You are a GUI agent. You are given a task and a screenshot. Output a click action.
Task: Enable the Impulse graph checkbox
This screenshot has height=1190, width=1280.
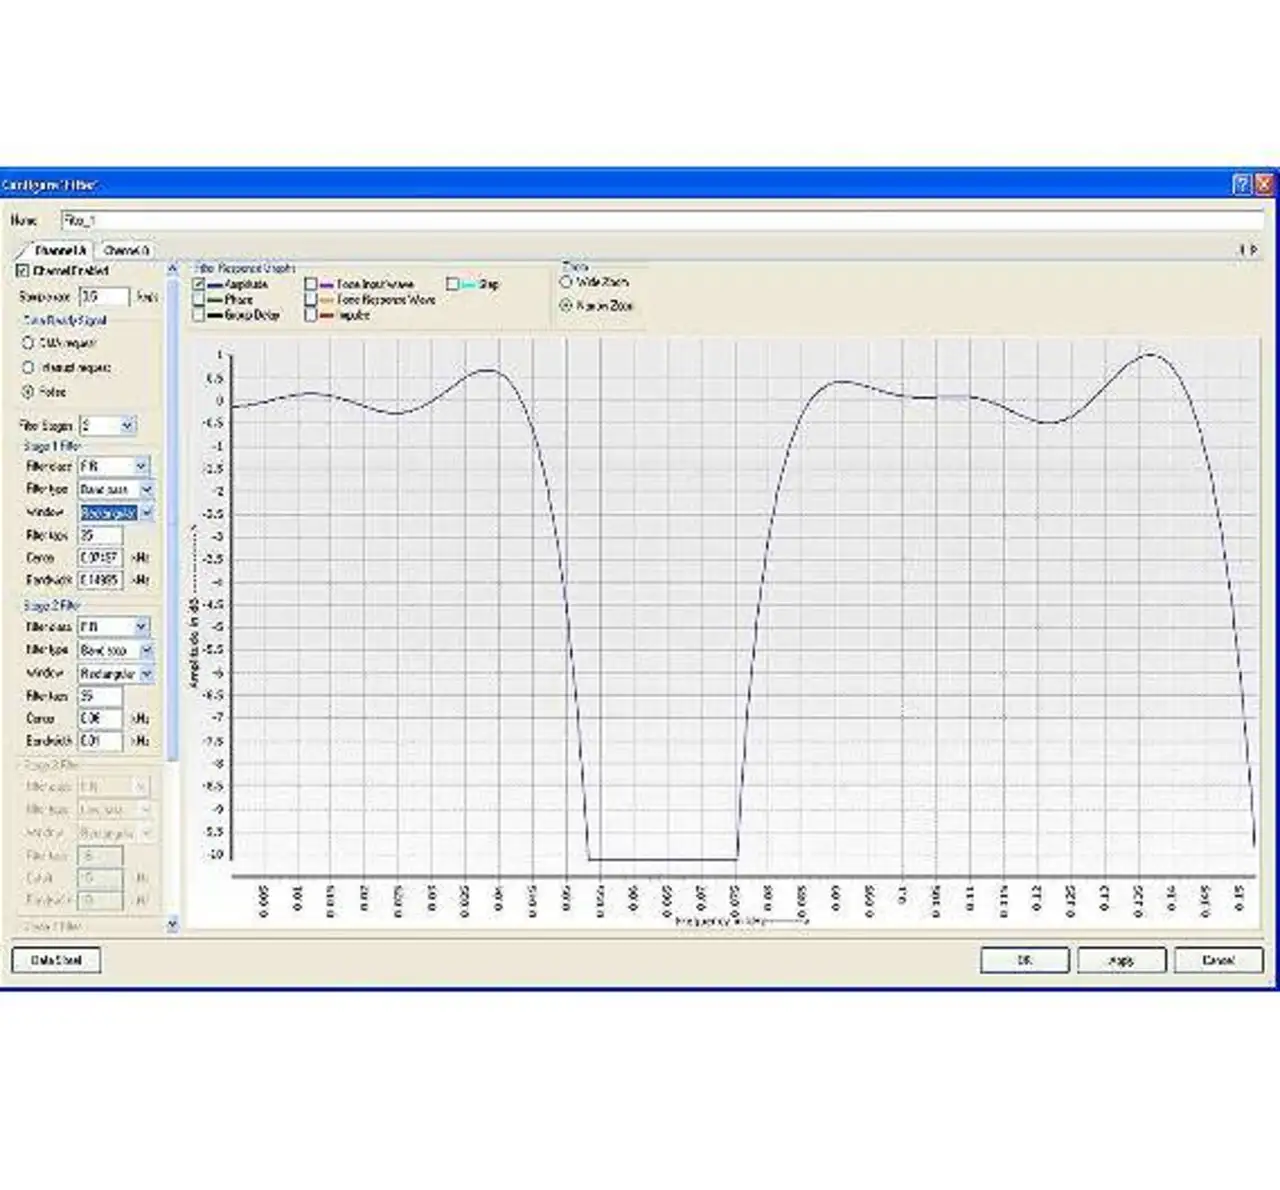tap(311, 315)
